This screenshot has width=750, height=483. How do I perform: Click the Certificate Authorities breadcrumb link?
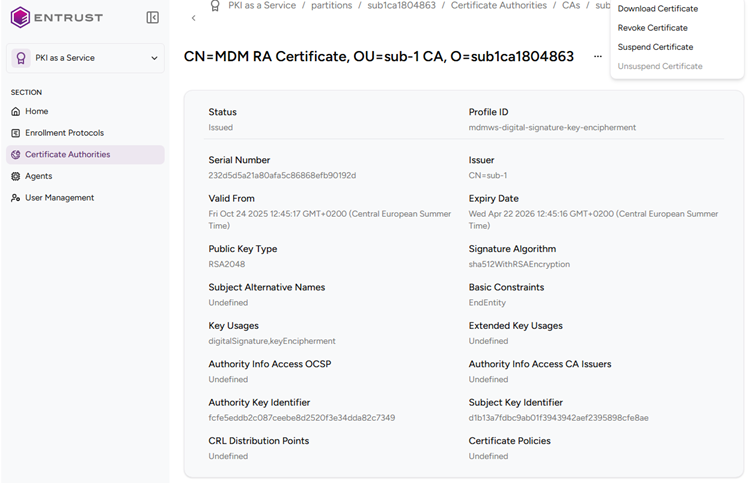click(500, 6)
